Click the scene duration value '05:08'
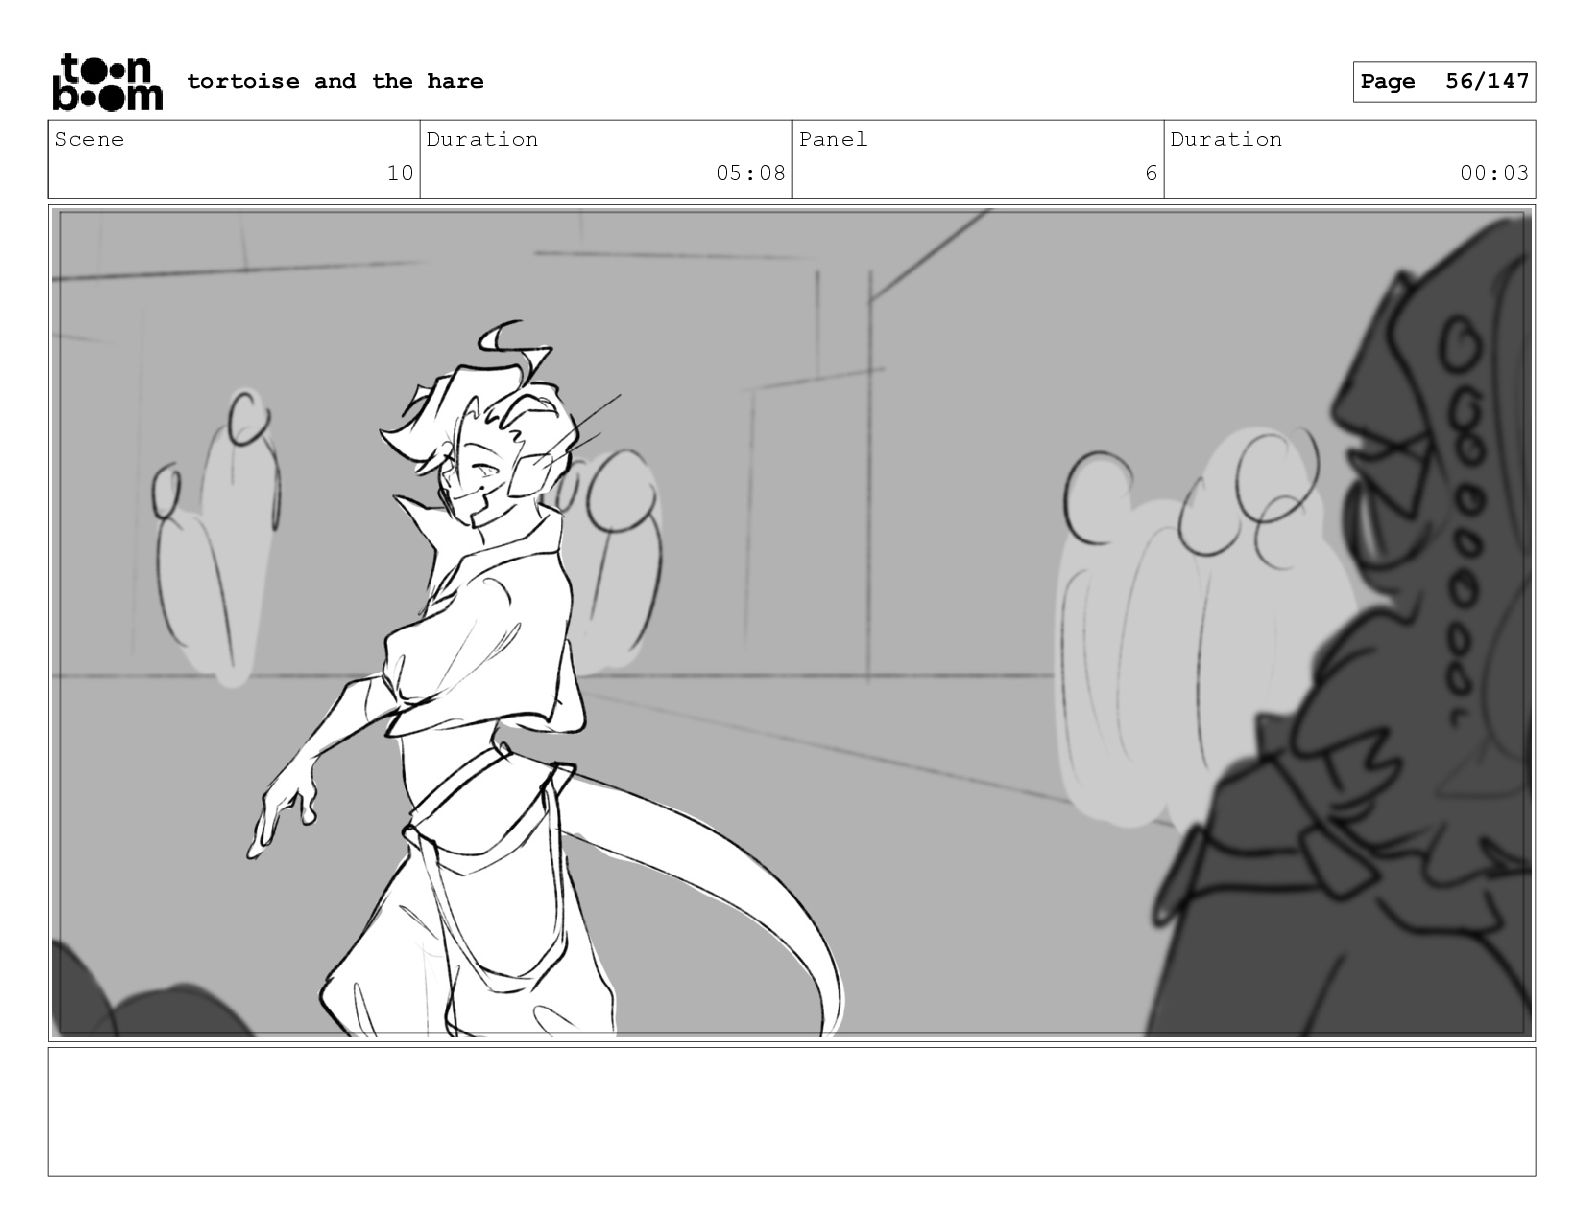This screenshot has width=1584, height=1224. tap(751, 173)
